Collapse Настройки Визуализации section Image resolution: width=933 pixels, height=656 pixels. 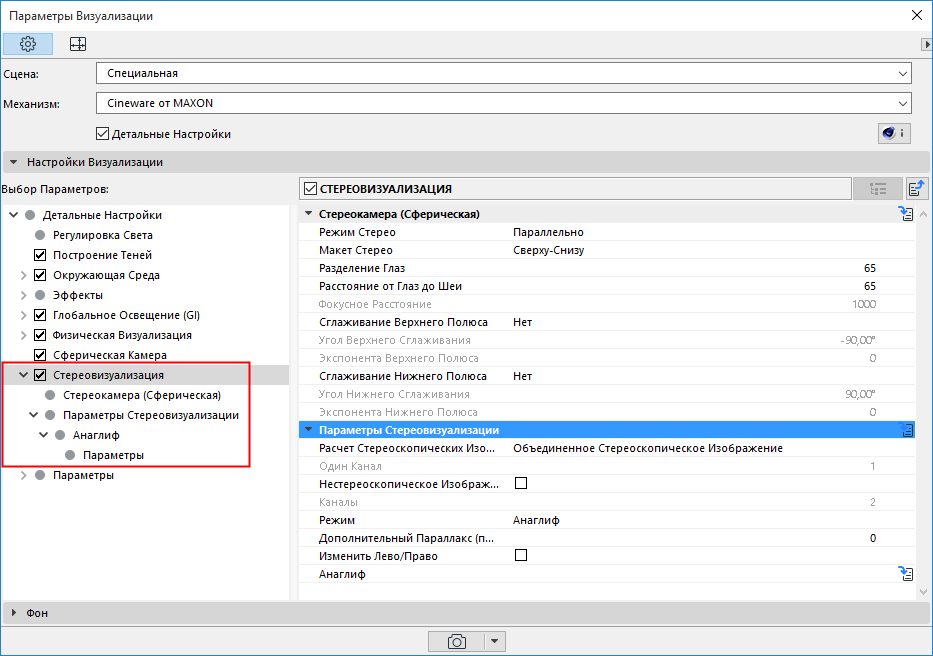point(14,162)
